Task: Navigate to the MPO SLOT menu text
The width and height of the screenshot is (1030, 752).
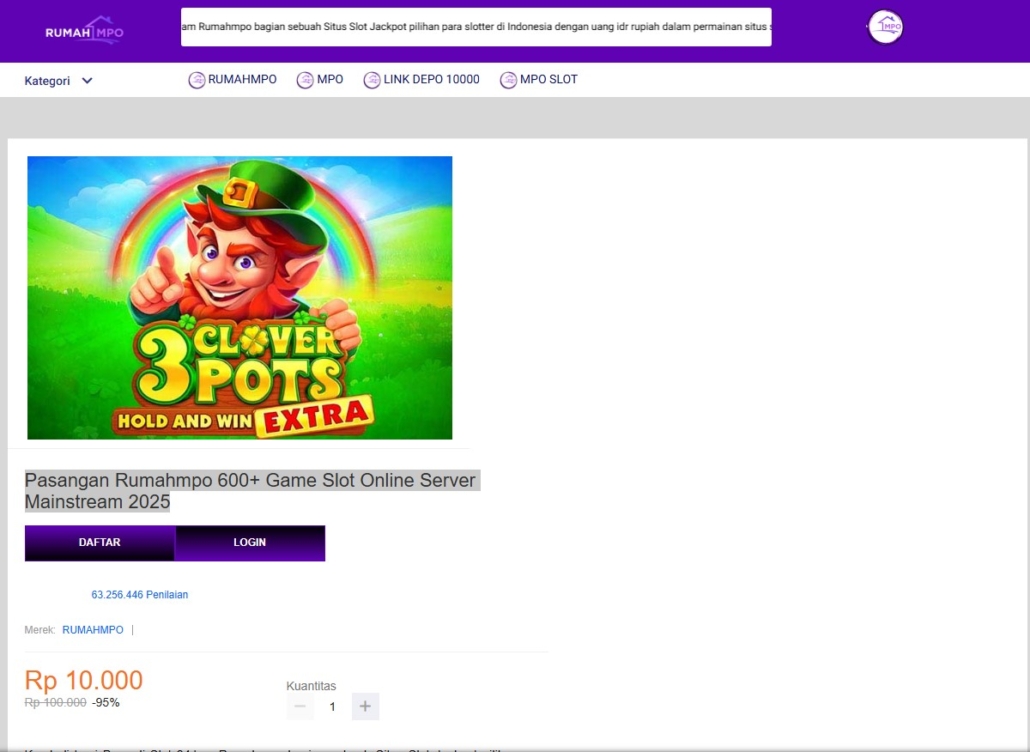Action: pyautogui.click(x=548, y=79)
